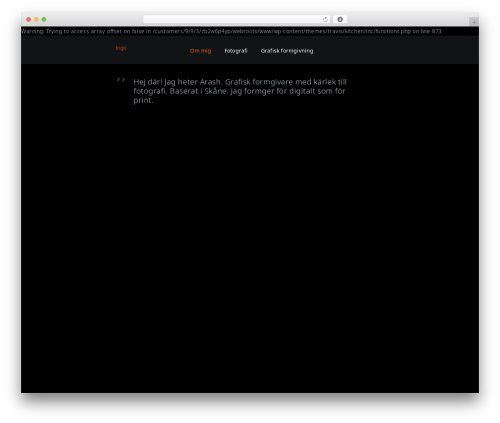Close the window with red button
This screenshot has width=500, height=423.
[29, 19]
